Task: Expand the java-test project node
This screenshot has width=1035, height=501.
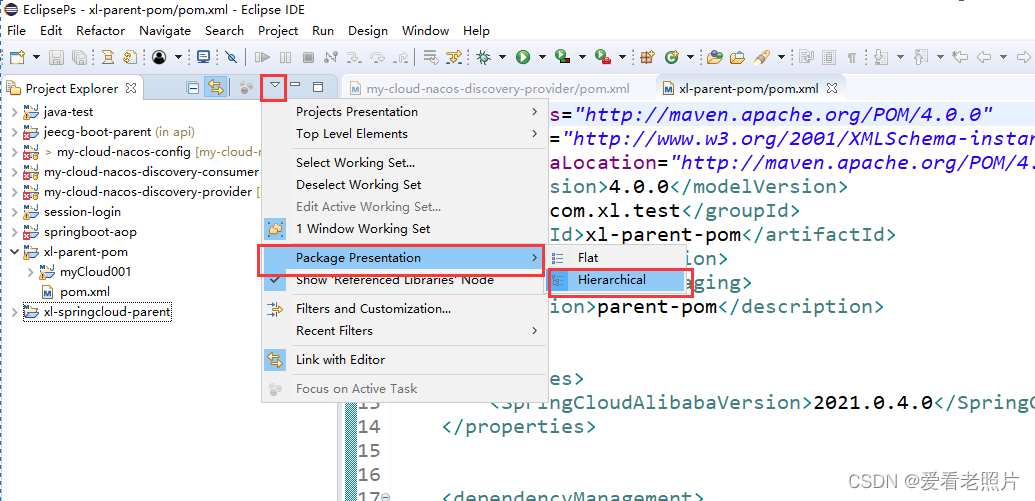Action: (15, 112)
